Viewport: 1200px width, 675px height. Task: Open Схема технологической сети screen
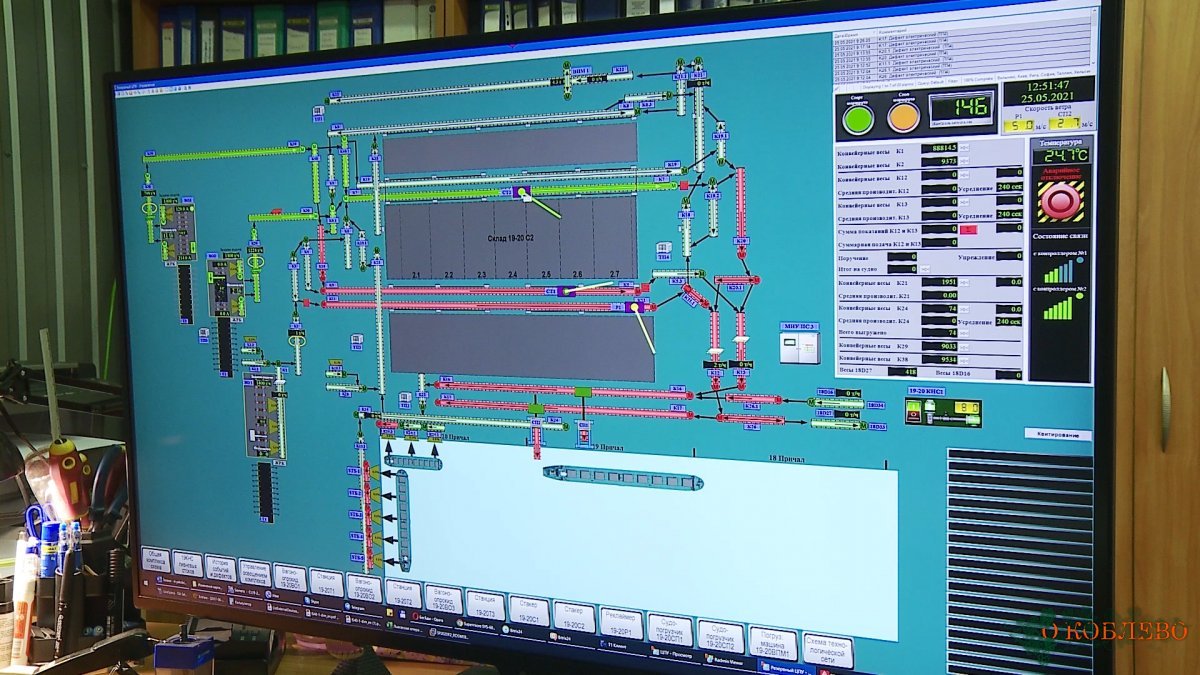coord(827,650)
